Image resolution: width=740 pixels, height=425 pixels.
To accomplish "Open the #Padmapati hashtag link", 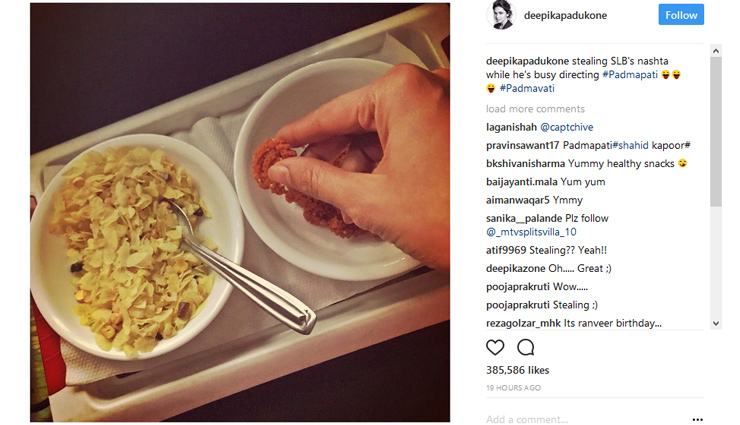I will pyautogui.click(x=630, y=75).
